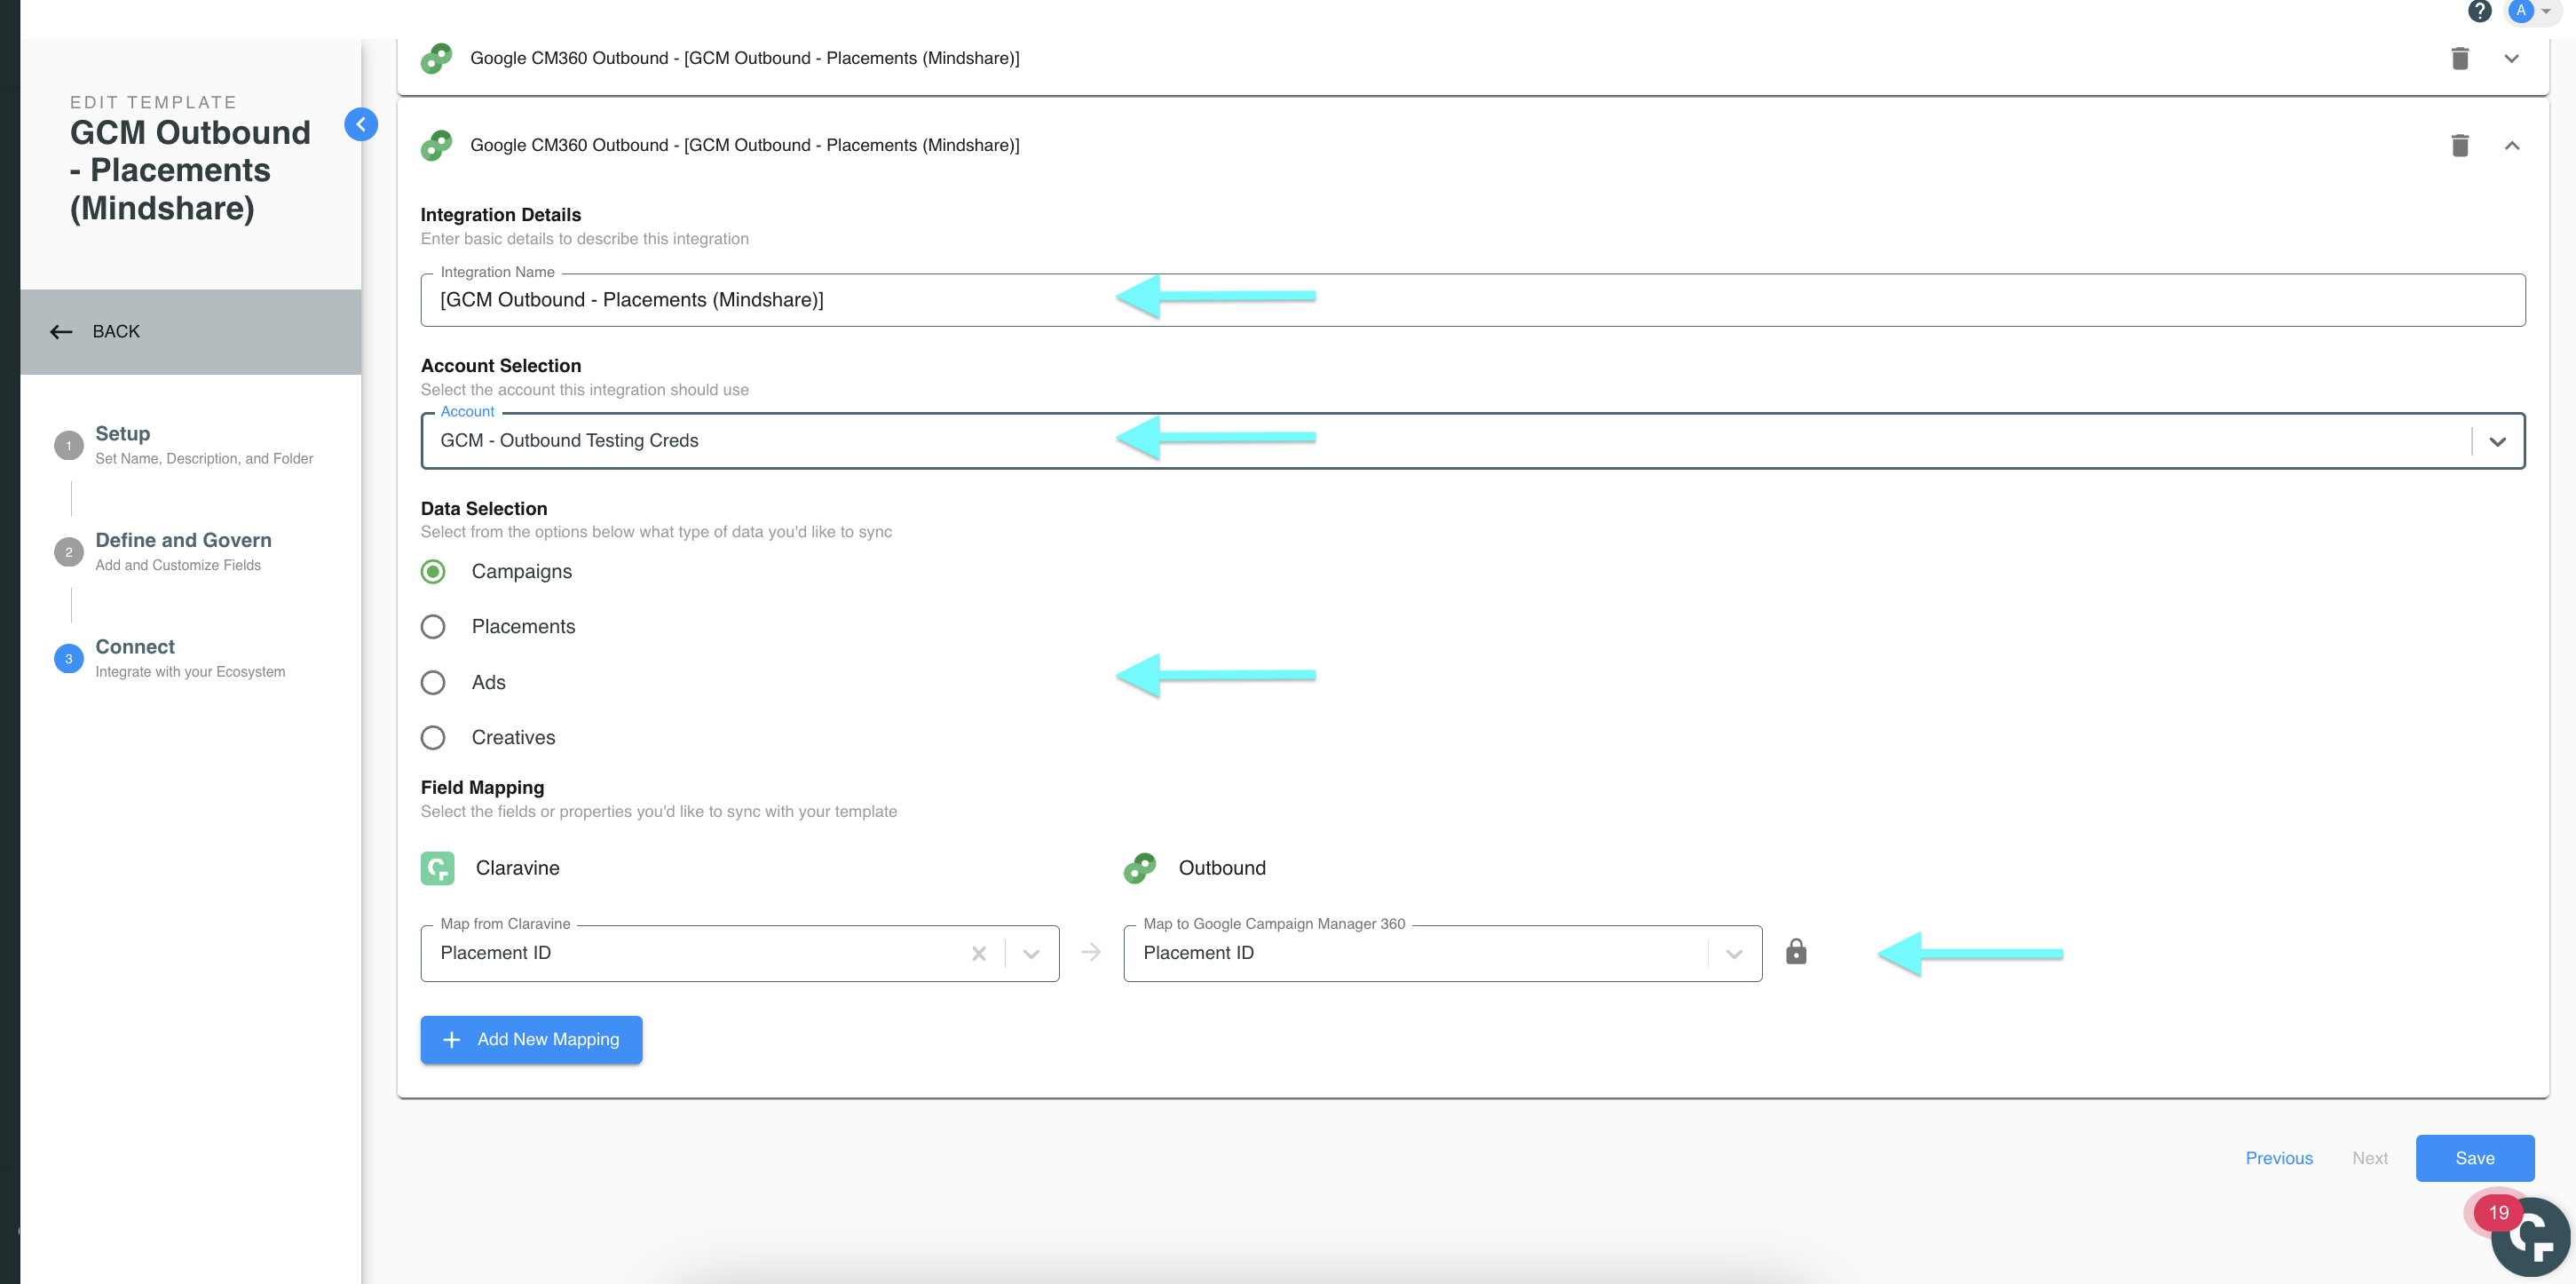Click the Save button

(2474, 1157)
